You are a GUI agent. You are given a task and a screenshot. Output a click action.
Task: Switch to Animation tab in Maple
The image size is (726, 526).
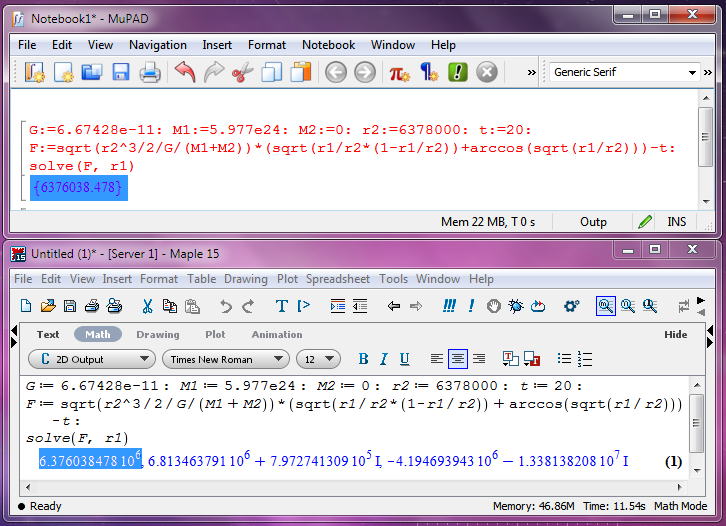click(x=277, y=334)
